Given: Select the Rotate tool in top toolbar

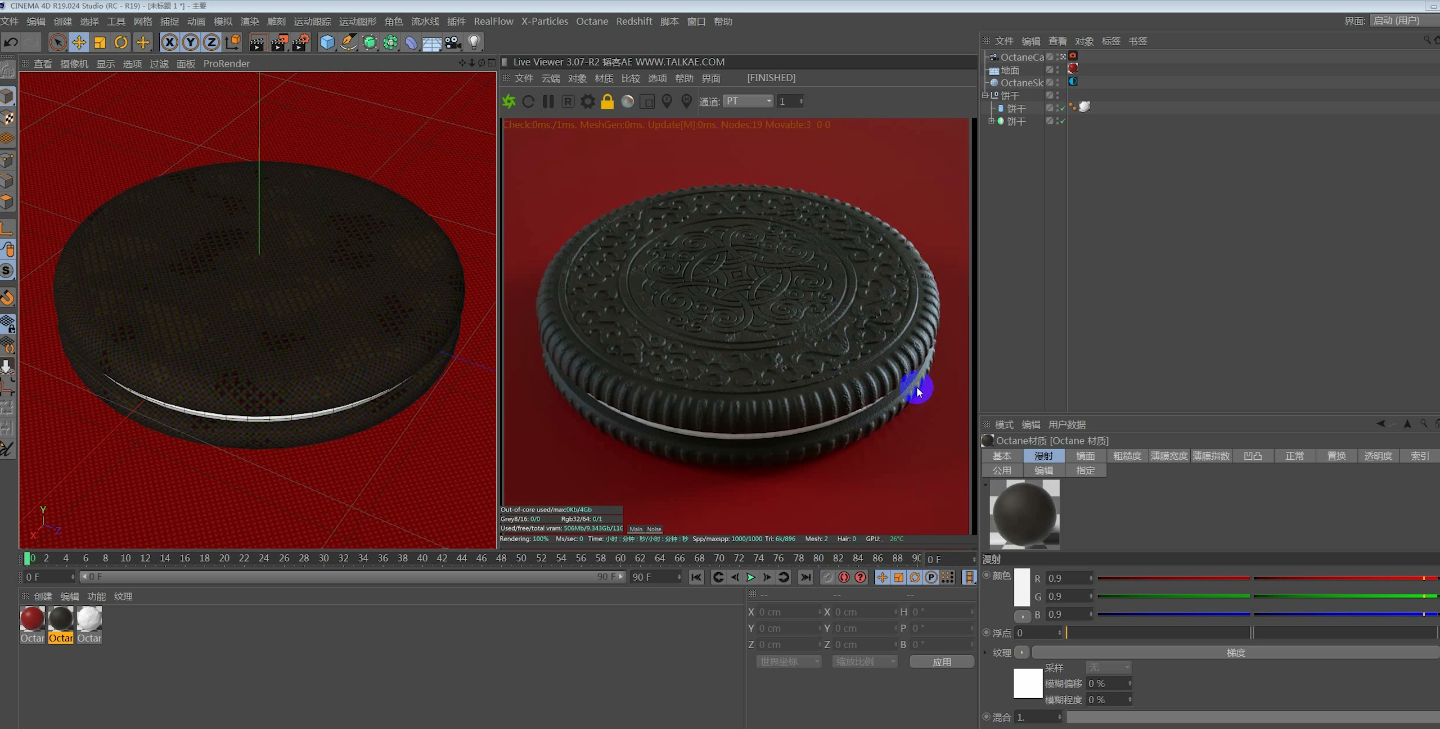Looking at the screenshot, I should pos(121,42).
